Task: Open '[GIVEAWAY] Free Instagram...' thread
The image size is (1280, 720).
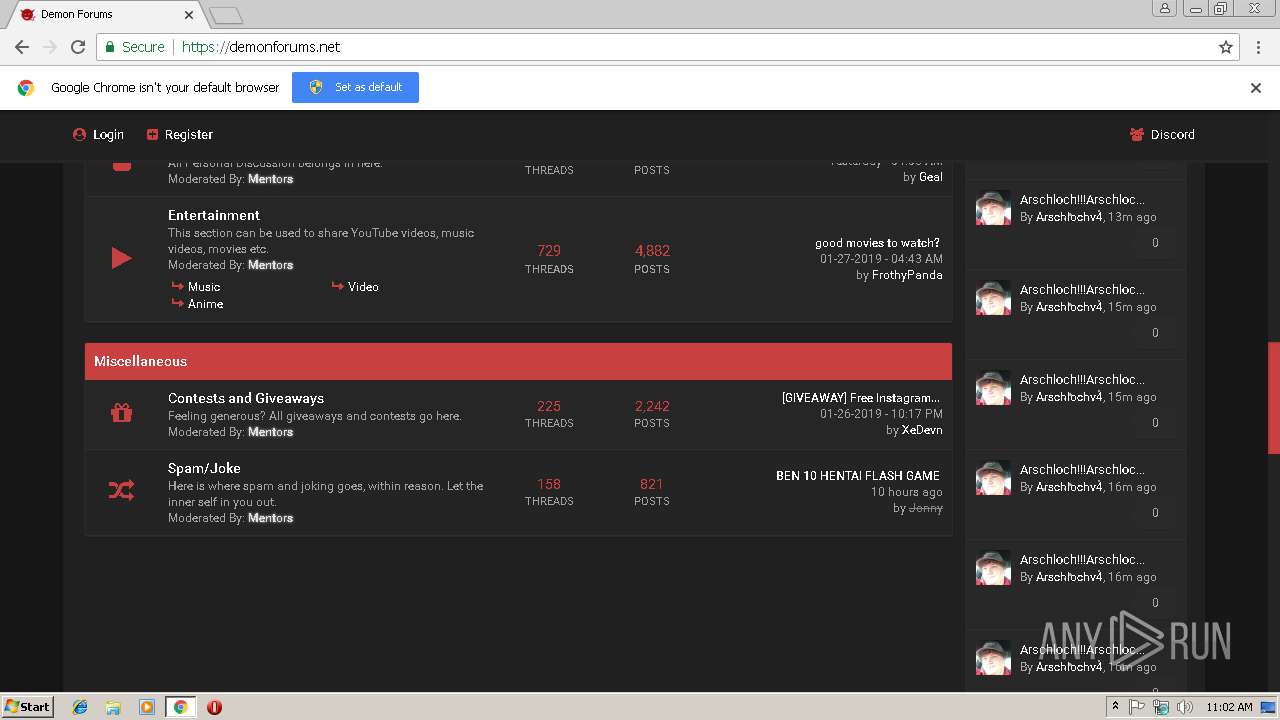Action: 861,398
